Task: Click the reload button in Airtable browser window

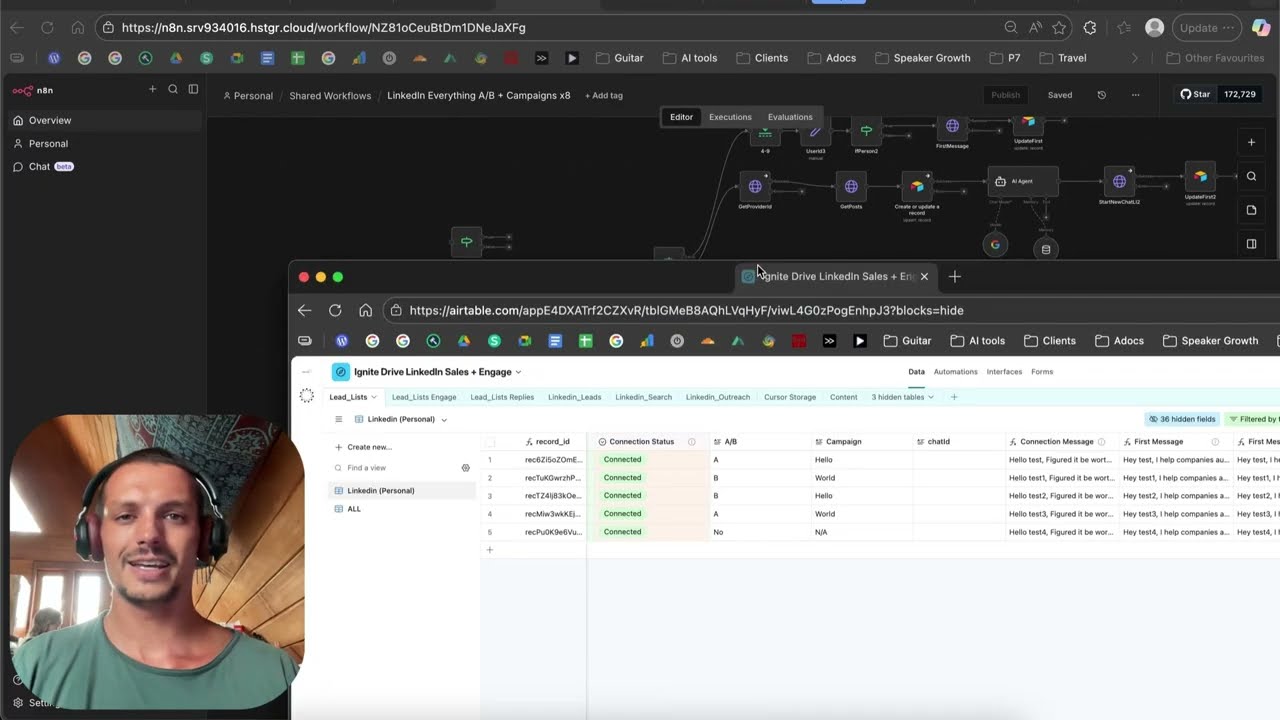Action: coord(335,310)
